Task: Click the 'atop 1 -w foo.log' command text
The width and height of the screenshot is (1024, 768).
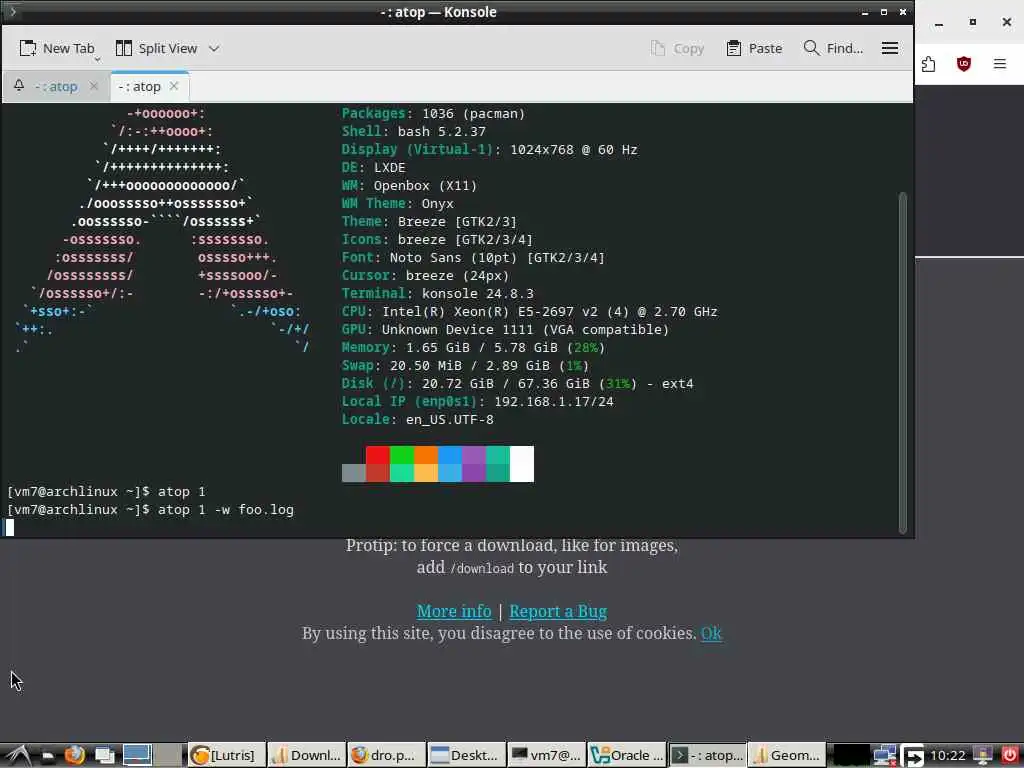Action: point(226,509)
